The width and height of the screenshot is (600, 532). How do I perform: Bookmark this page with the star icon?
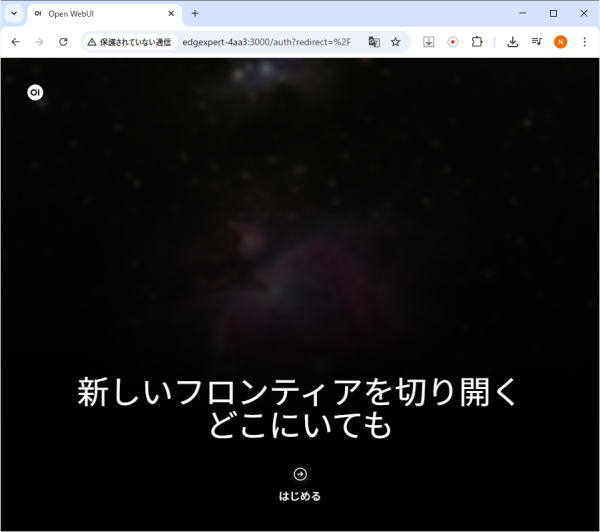[395, 42]
